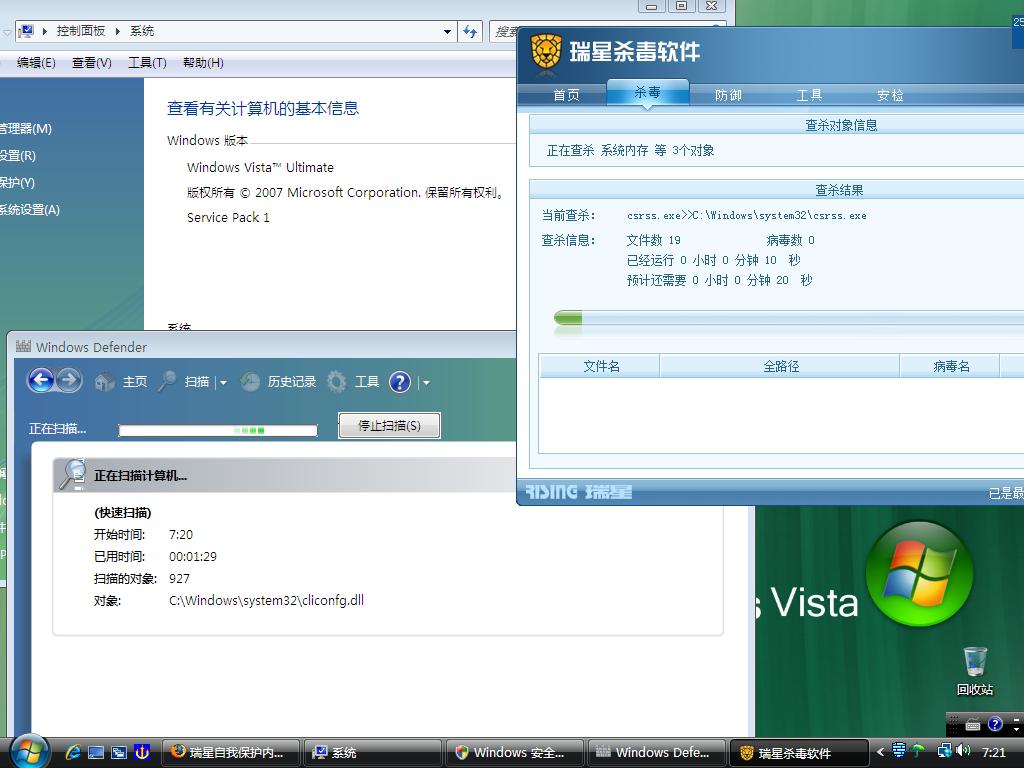The height and width of the screenshot is (768, 1024).
Task: Click the computer icon in the address bar
Action: 26,31
